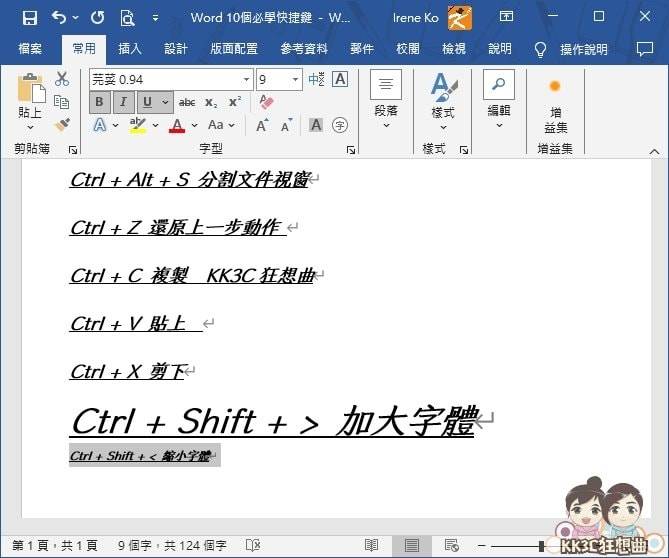Open the 字型 dialog launcher

pos(351,150)
